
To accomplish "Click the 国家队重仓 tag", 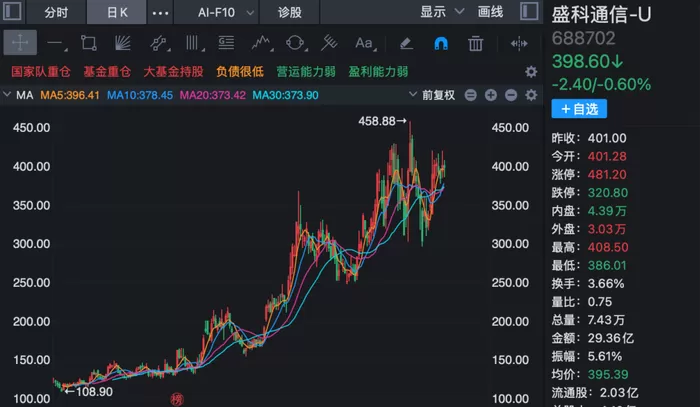I will coord(41,71).
